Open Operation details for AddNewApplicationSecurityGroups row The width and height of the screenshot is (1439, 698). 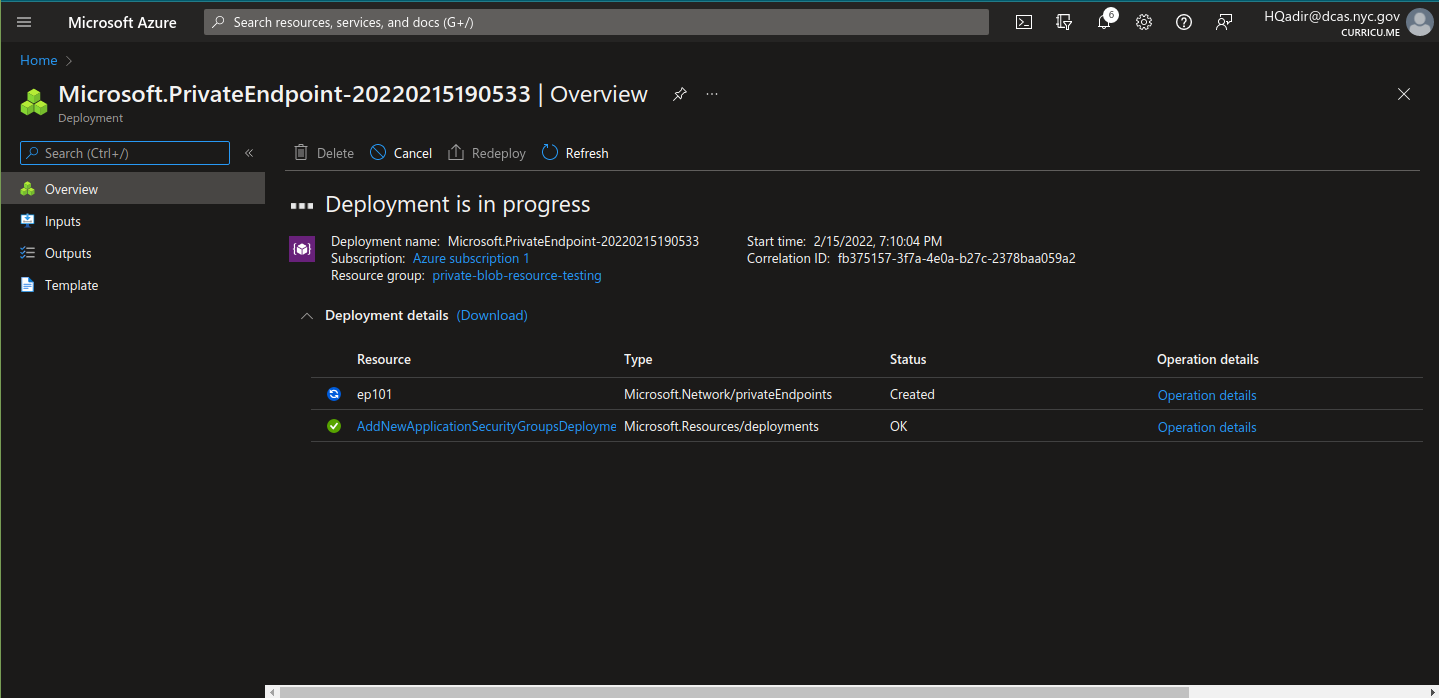(x=1207, y=427)
